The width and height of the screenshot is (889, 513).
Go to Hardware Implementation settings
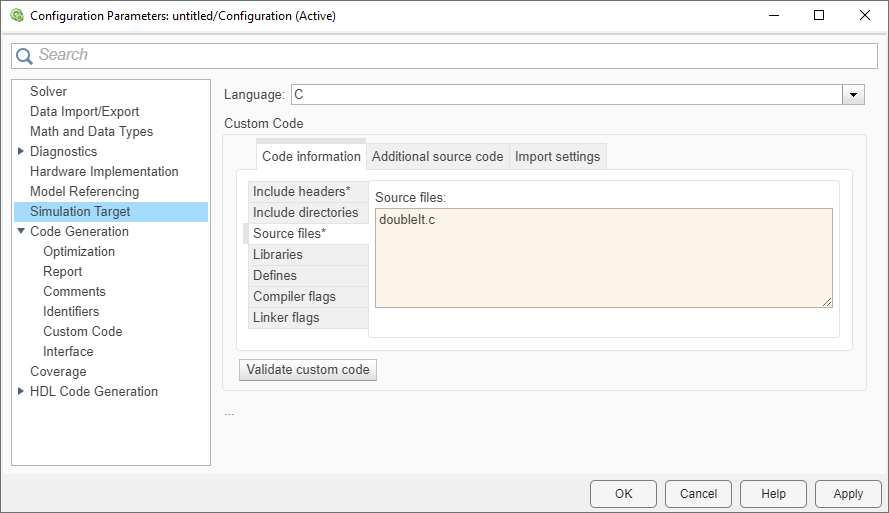[104, 172]
